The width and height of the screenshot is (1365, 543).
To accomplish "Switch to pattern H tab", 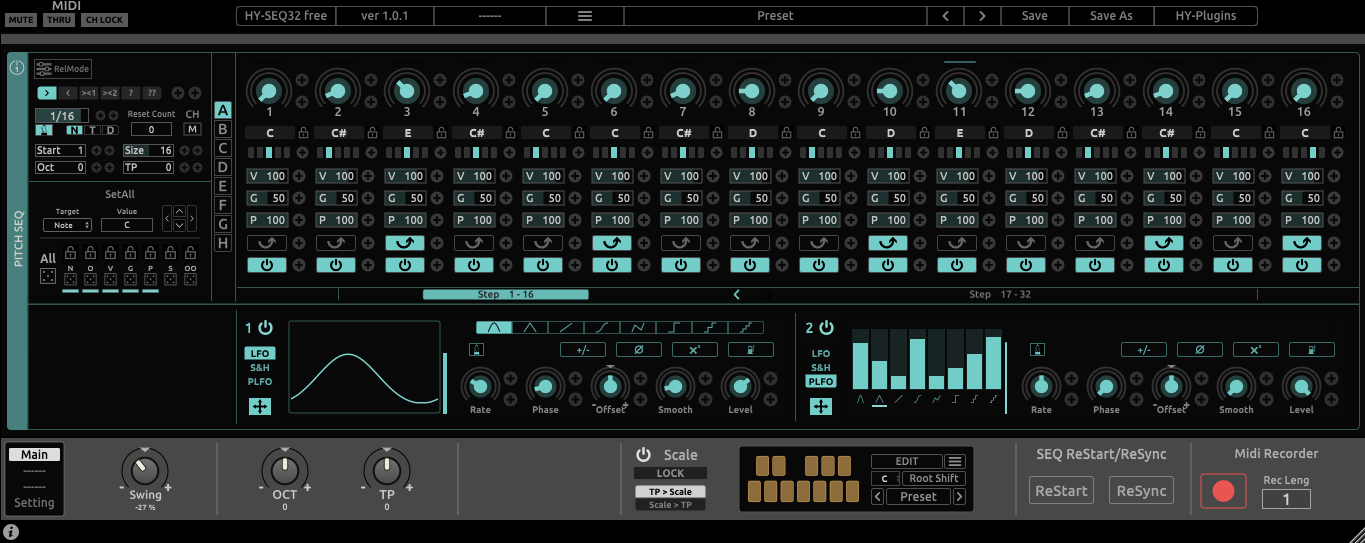I will coord(223,243).
